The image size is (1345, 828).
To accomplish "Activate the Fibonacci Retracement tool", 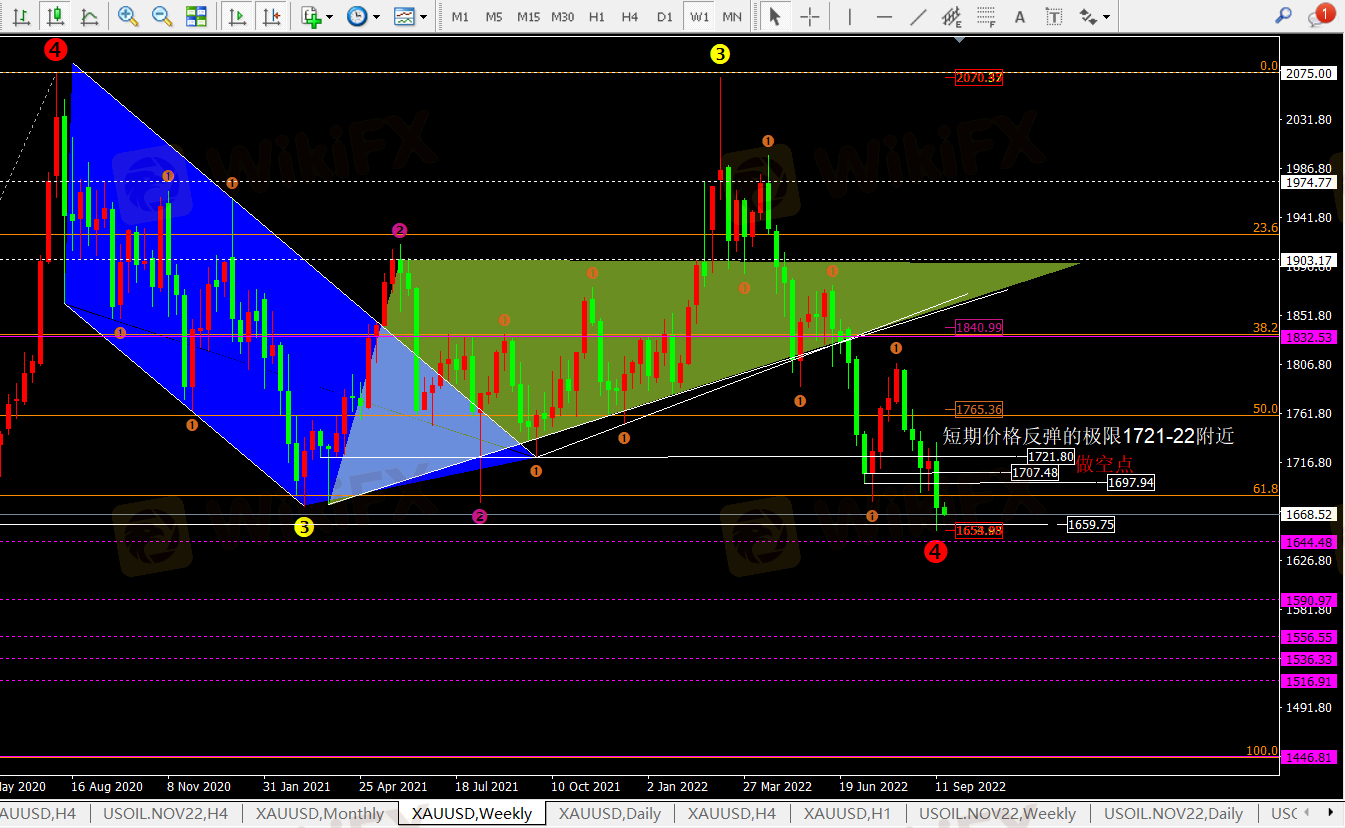I will [986, 16].
